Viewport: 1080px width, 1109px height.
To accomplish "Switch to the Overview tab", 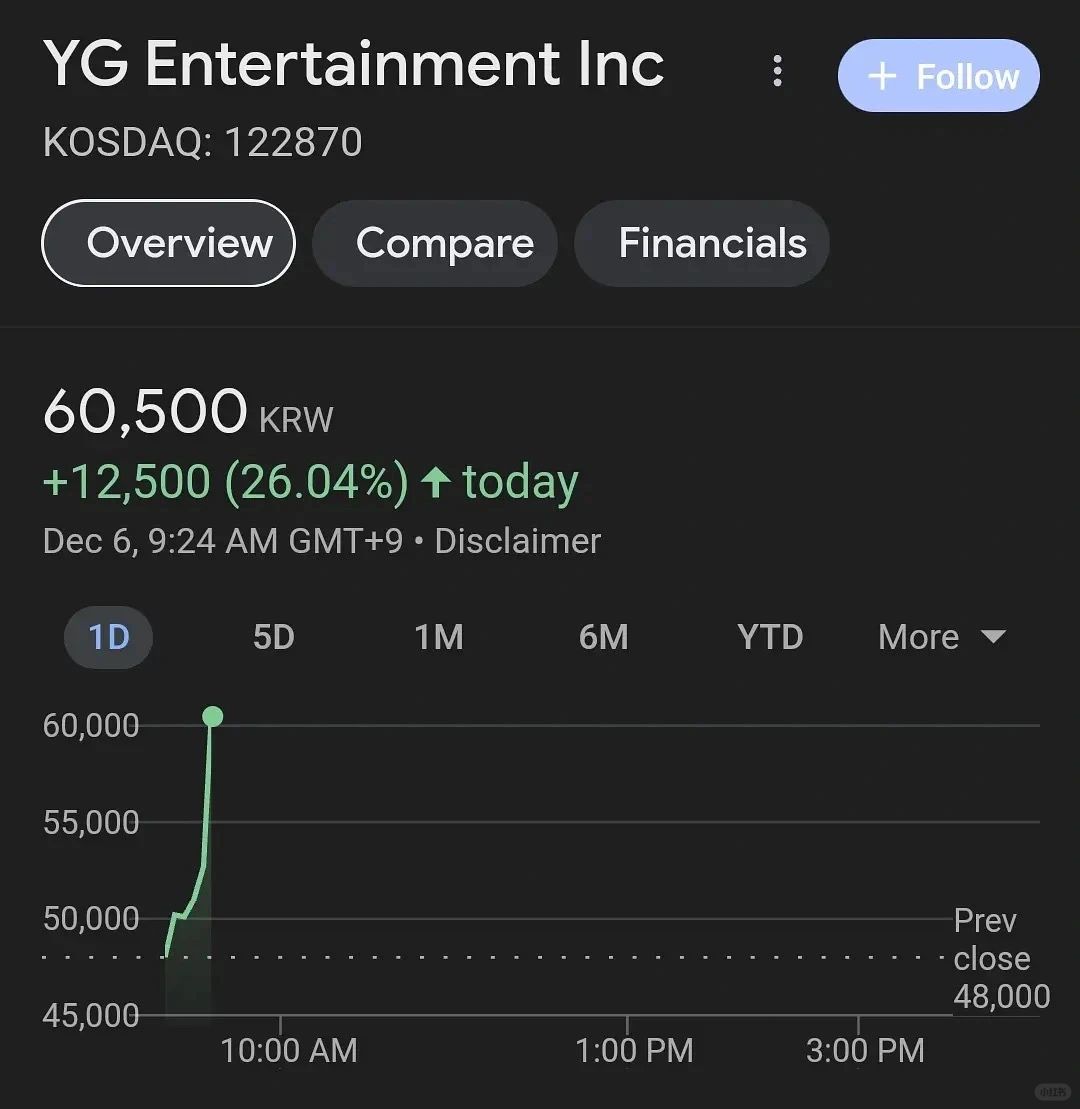I will pos(168,243).
